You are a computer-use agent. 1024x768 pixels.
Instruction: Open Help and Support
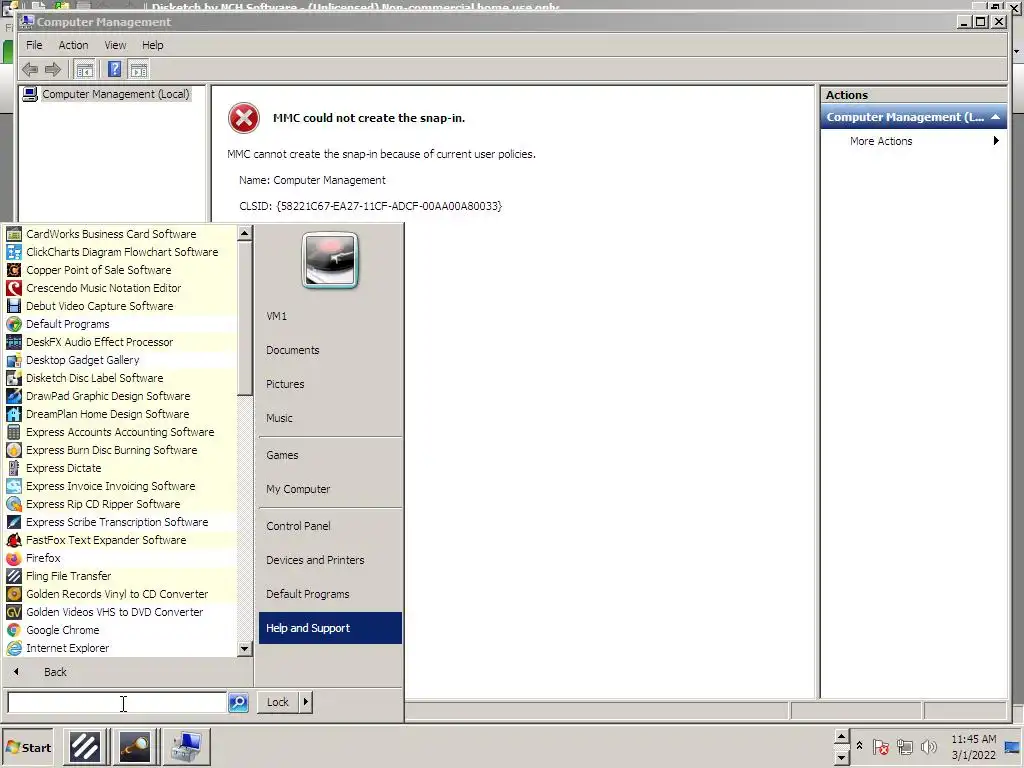[330, 628]
